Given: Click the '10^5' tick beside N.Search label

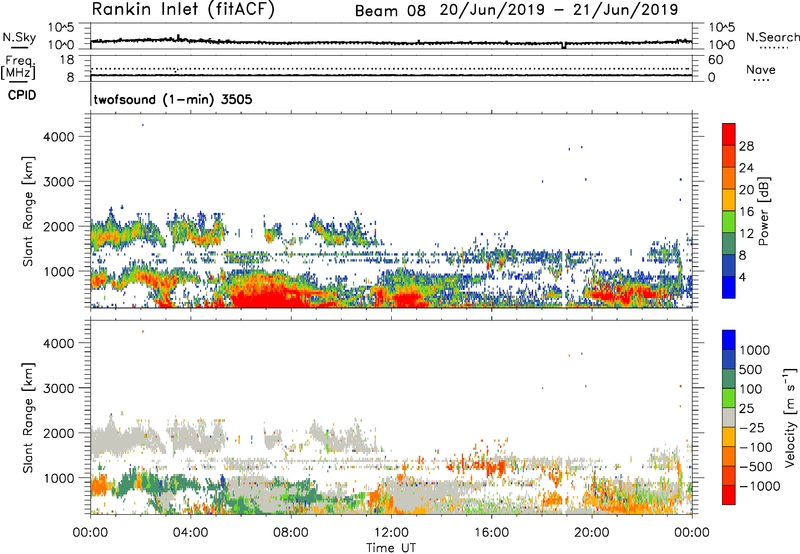Looking at the screenshot, I should (721, 28).
